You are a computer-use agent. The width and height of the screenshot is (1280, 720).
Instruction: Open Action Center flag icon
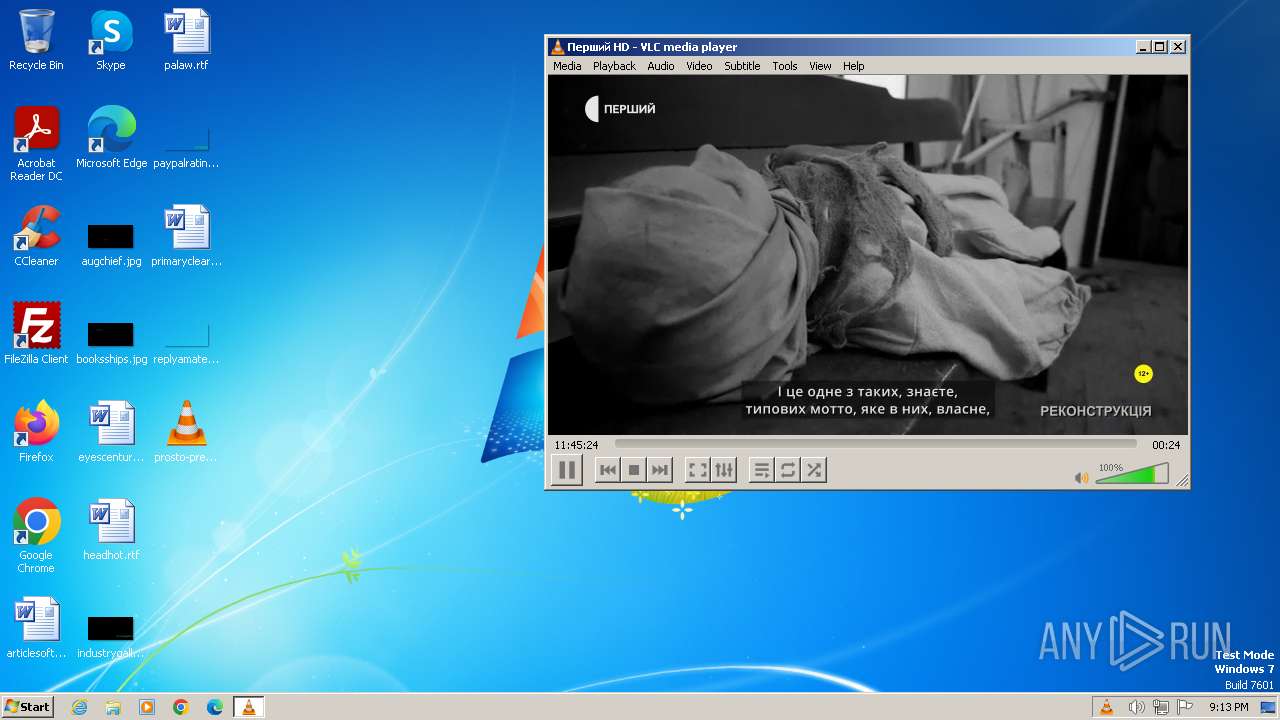[x=1185, y=707]
